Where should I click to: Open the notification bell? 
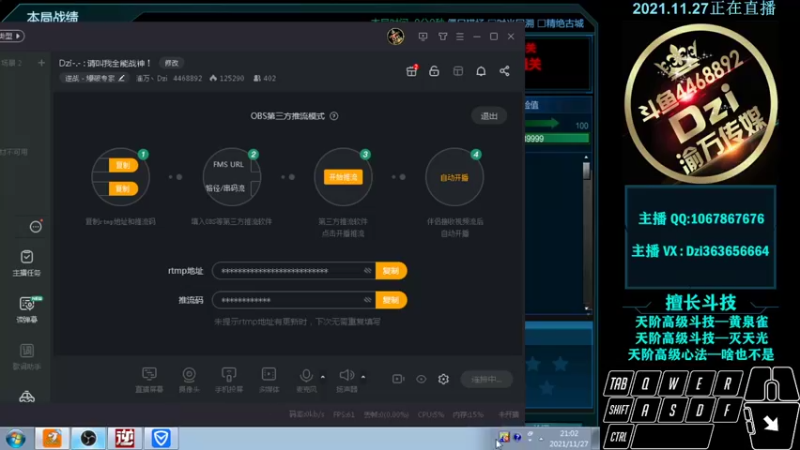tap(481, 71)
